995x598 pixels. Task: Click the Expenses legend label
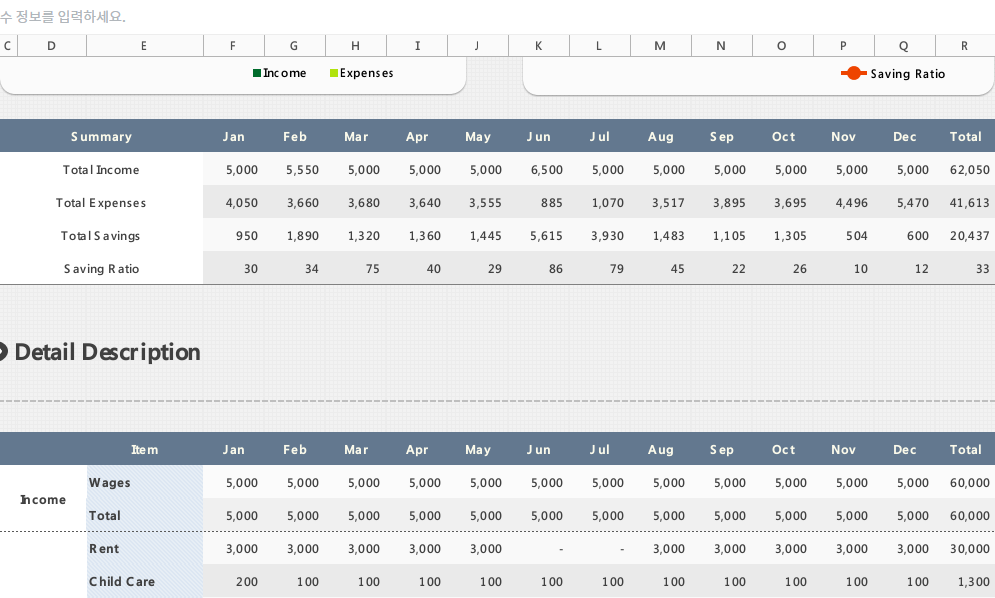tap(366, 73)
